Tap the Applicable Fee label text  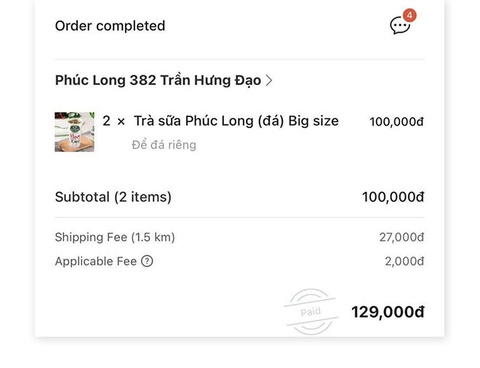(x=96, y=261)
